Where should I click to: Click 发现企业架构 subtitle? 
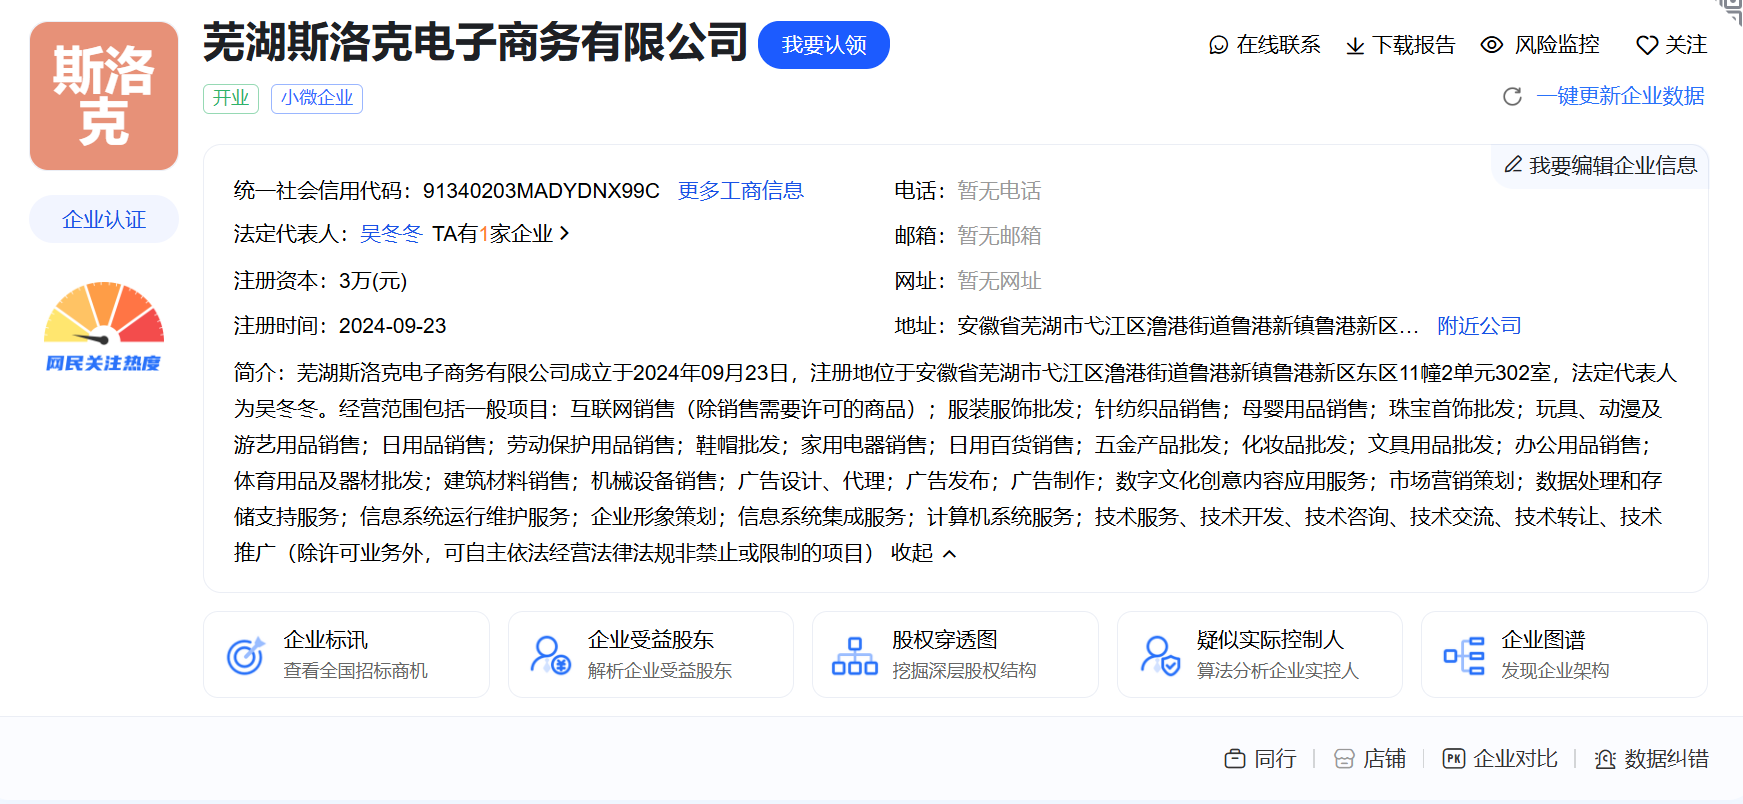(1555, 670)
